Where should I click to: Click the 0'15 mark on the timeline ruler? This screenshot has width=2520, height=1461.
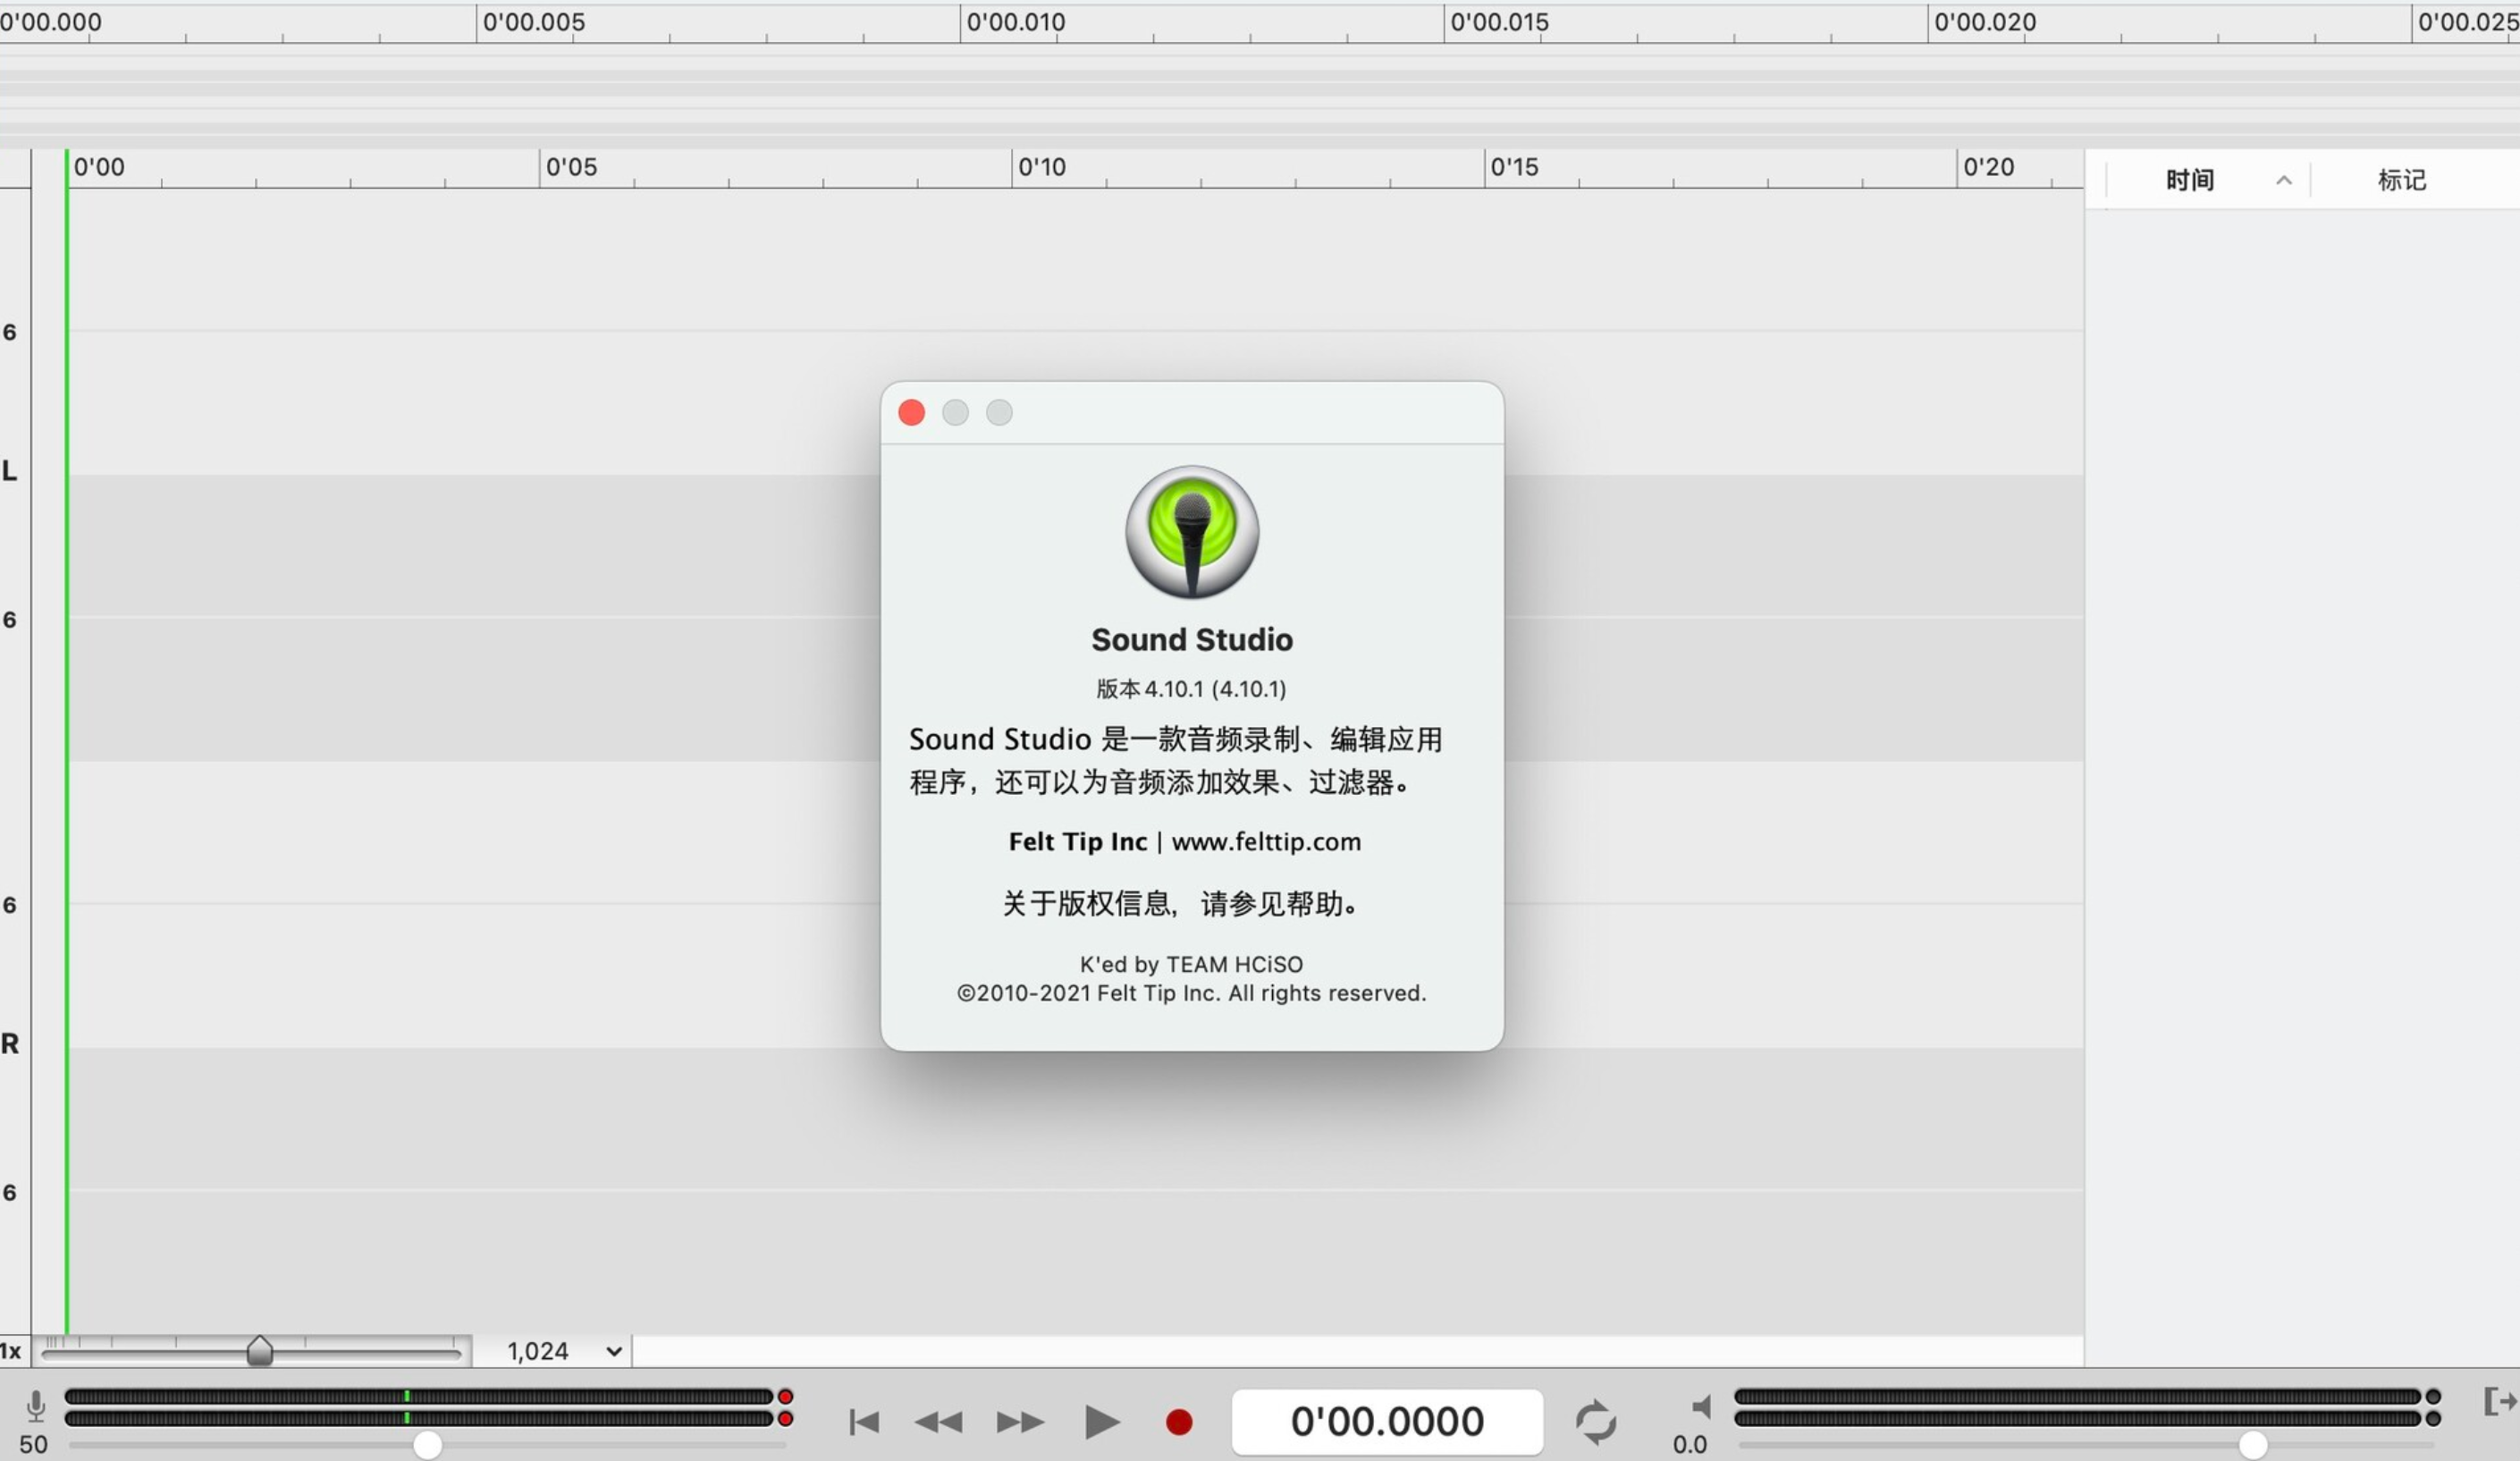[x=1514, y=167]
